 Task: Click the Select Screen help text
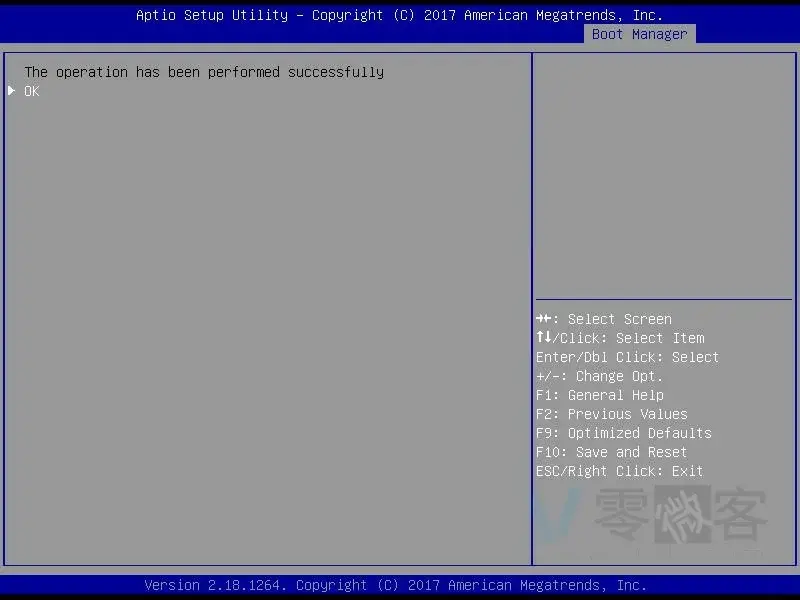pyautogui.click(x=619, y=319)
